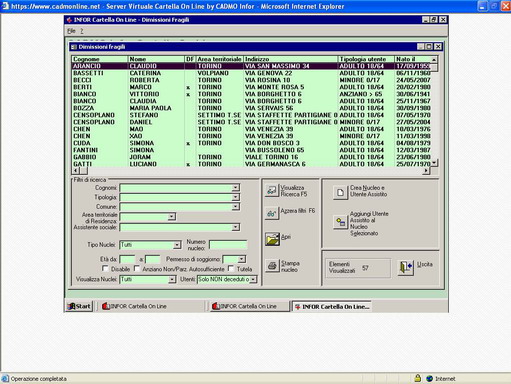Image resolution: width=511 pixels, height=384 pixels.
Task: Expand the Assistente sociale dropdown
Action: click(236, 227)
